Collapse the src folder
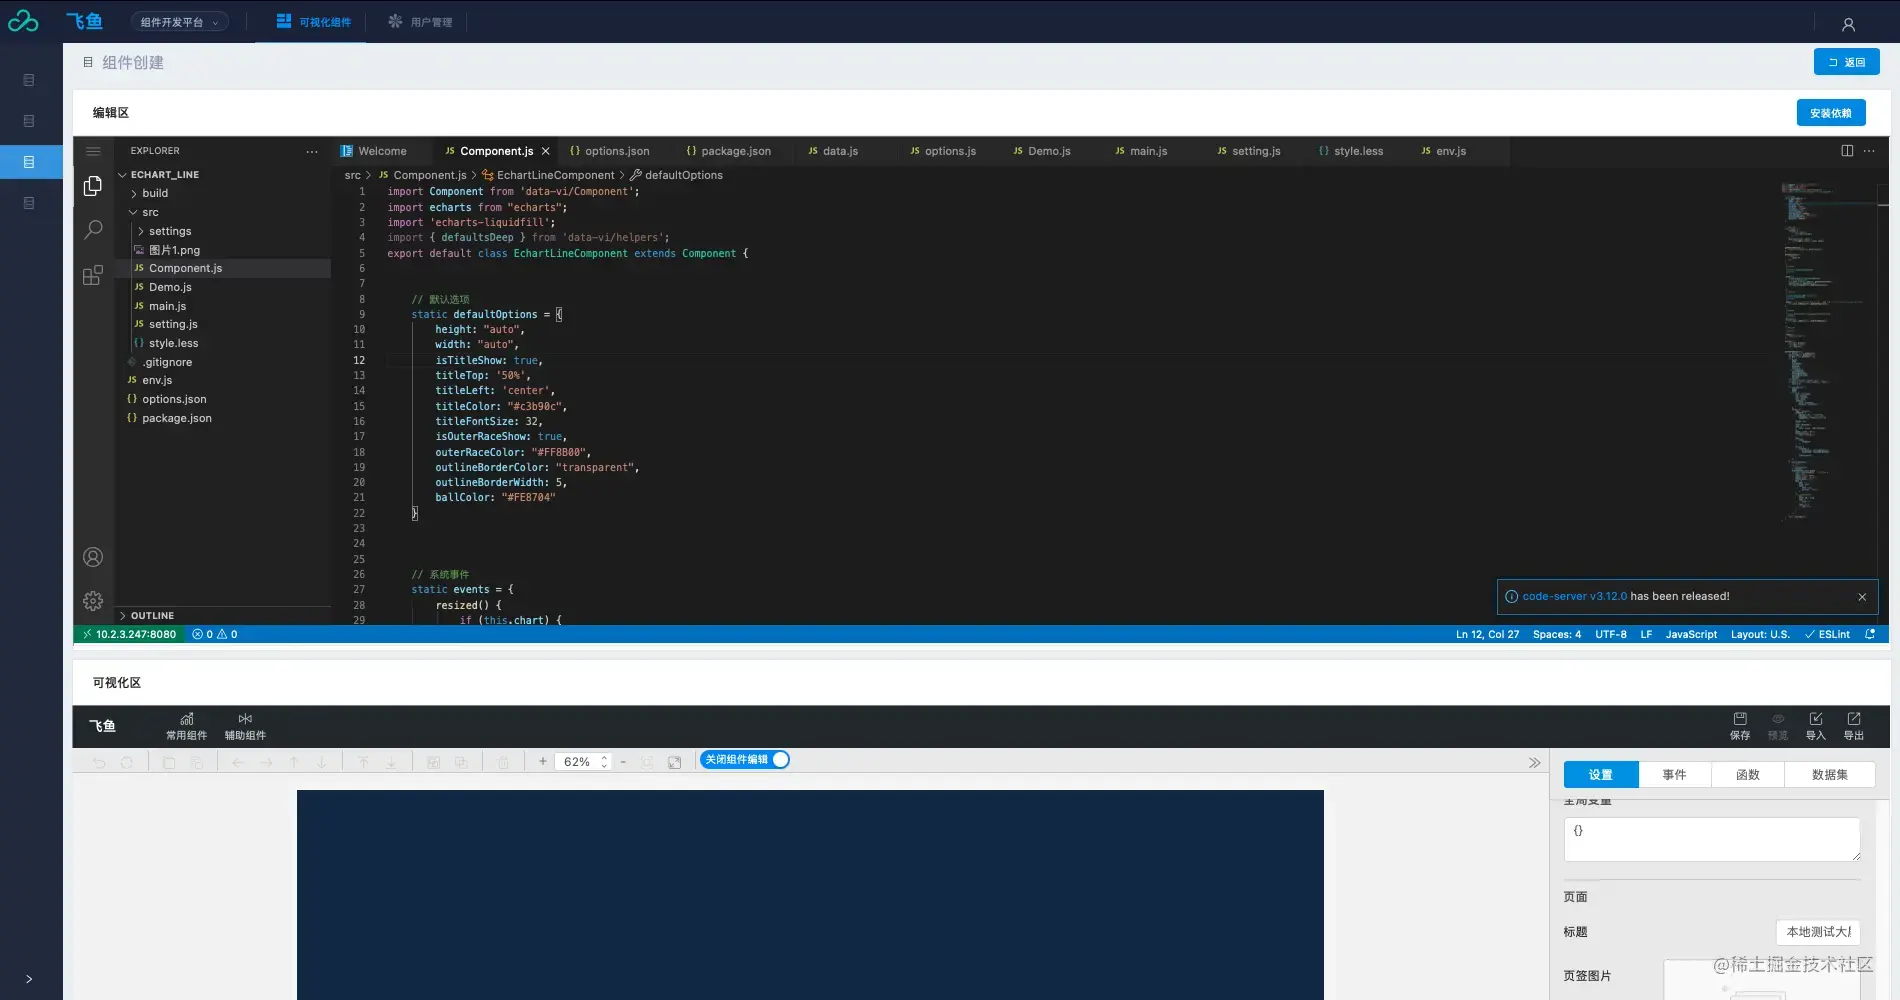1900x1000 pixels. (150, 212)
